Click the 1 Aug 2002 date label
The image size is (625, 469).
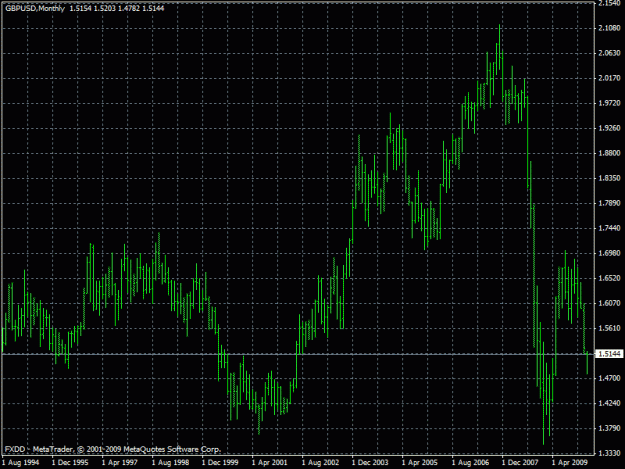coord(320,463)
